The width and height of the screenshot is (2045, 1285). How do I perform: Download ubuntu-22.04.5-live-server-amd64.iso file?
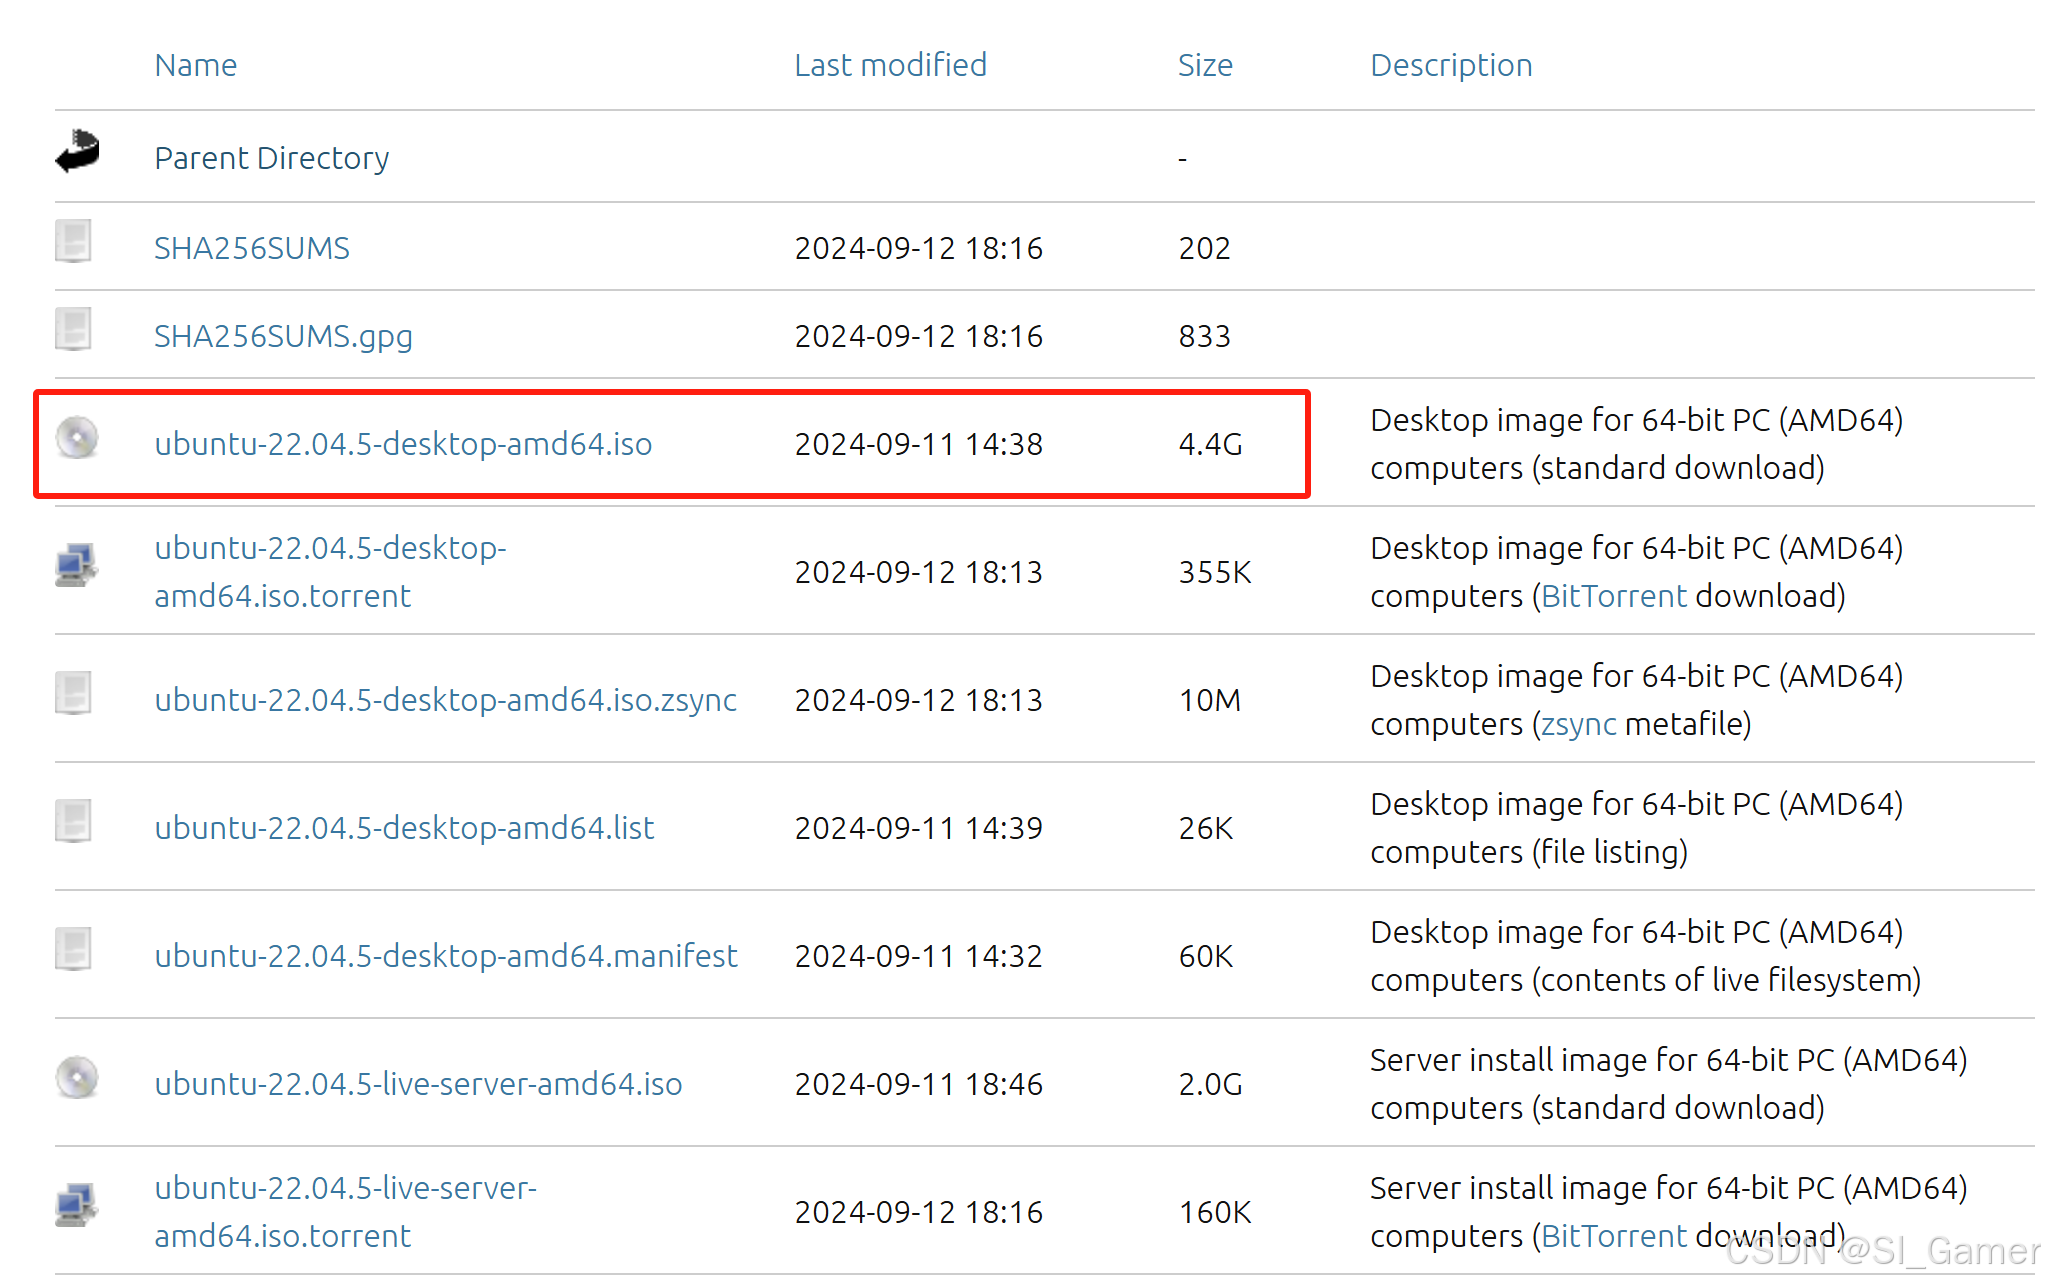pyautogui.click(x=418, y=1084)
